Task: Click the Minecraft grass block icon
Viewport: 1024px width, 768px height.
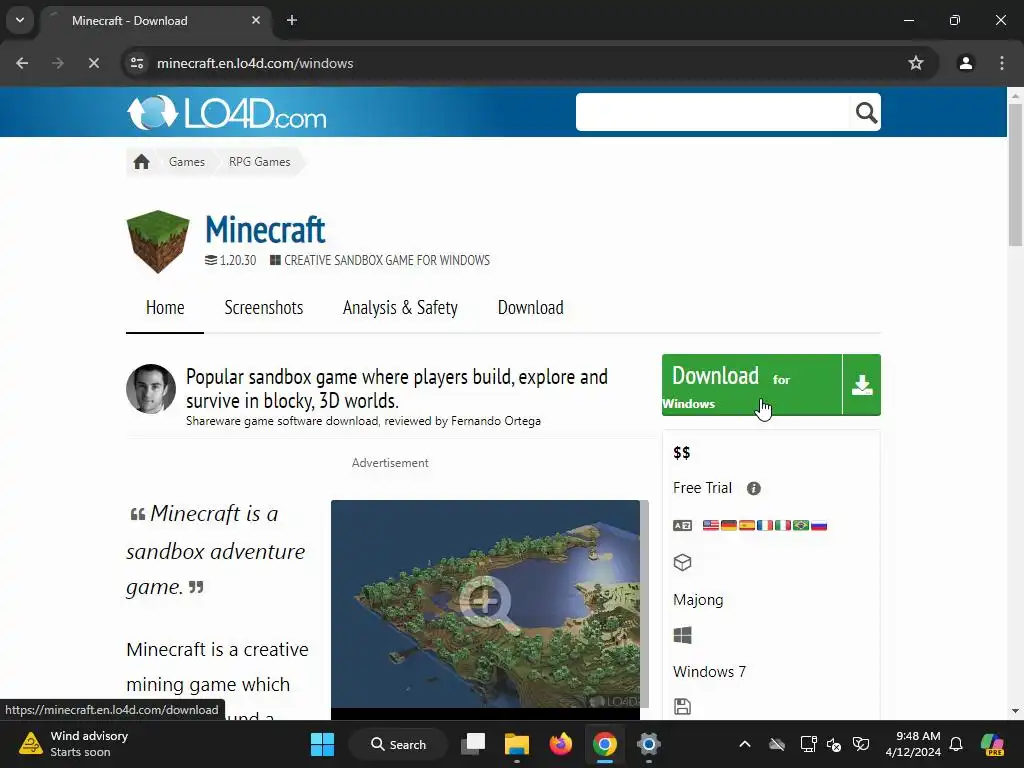Action: [x=158, y=241]
